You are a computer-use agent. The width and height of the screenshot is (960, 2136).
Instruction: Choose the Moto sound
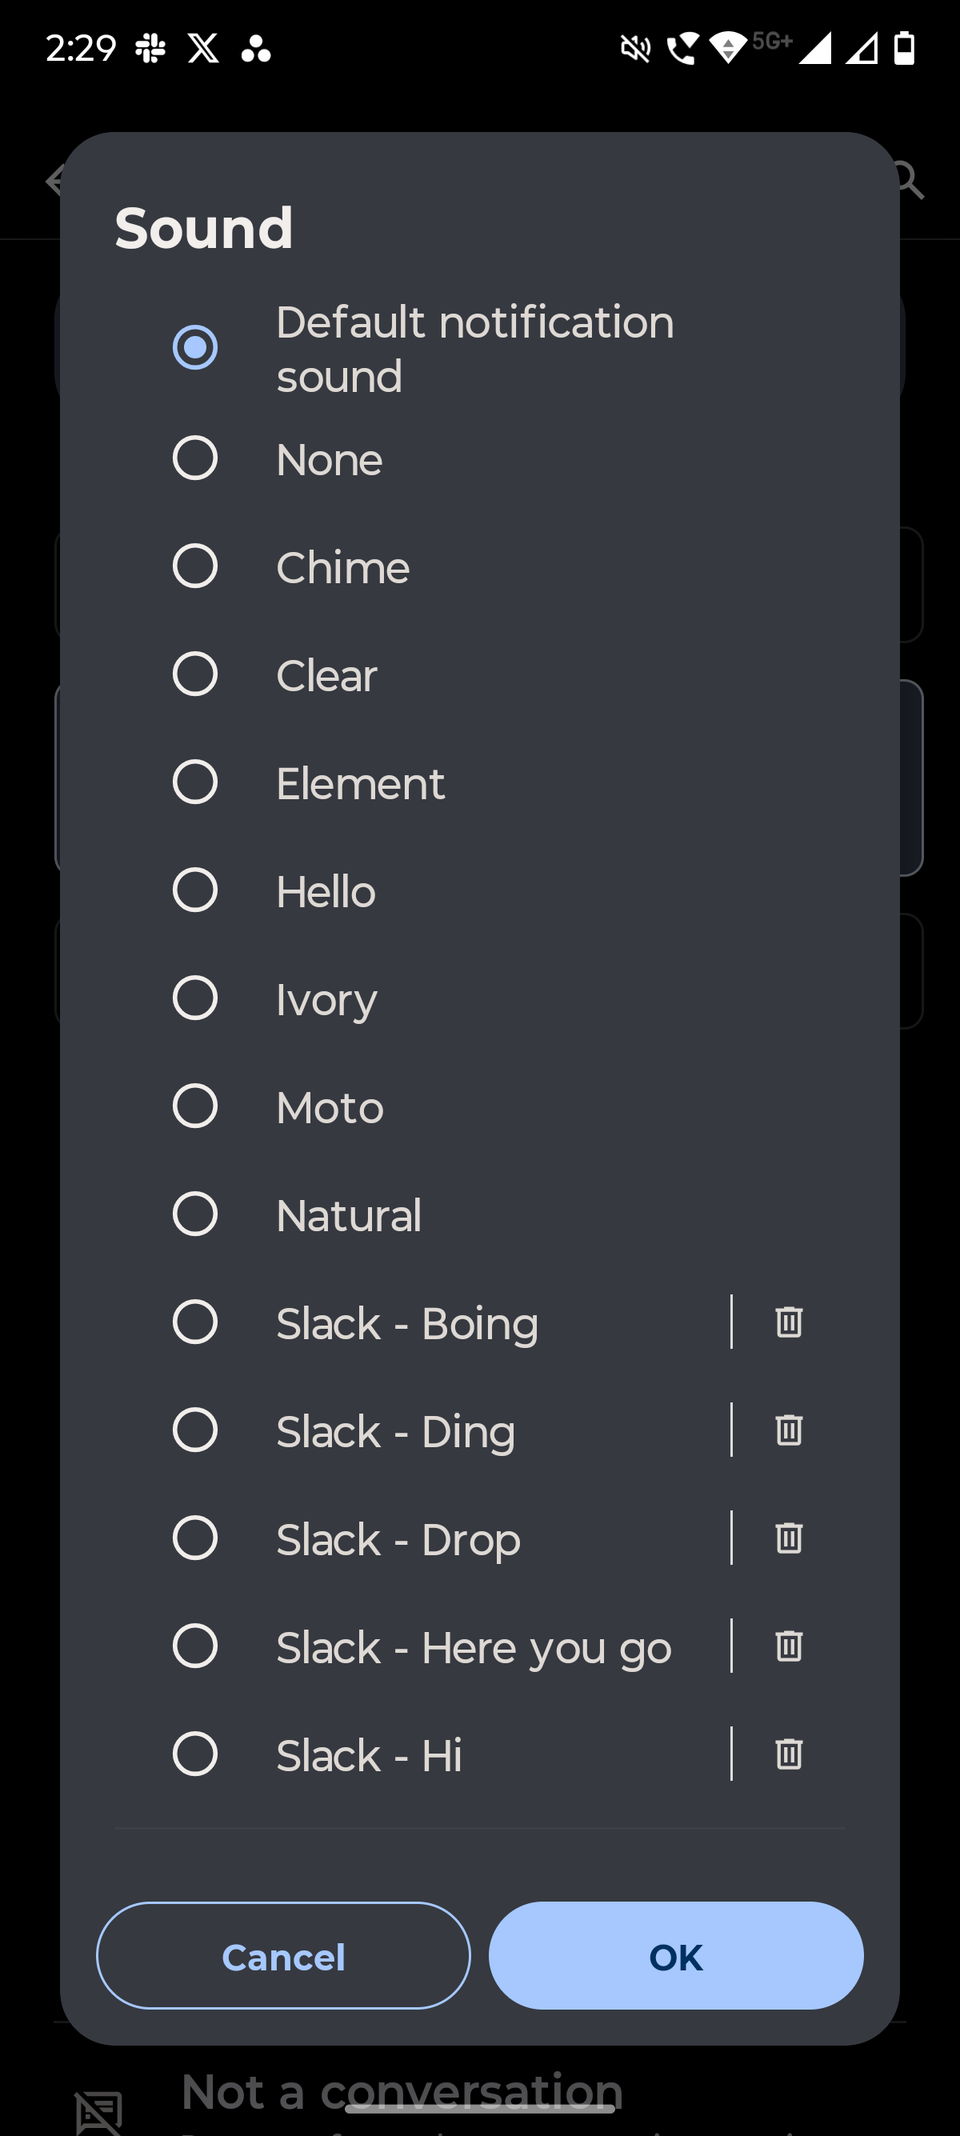195,1107
